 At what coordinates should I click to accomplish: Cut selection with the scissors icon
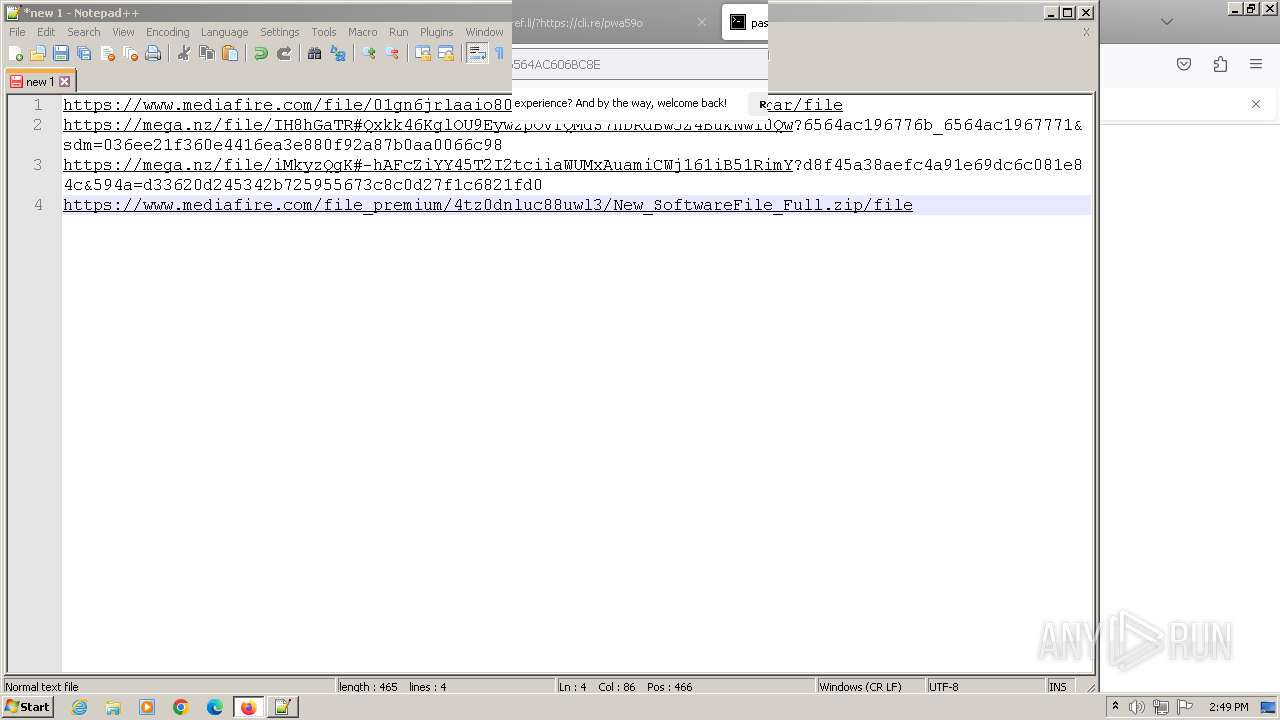[184, 54]
